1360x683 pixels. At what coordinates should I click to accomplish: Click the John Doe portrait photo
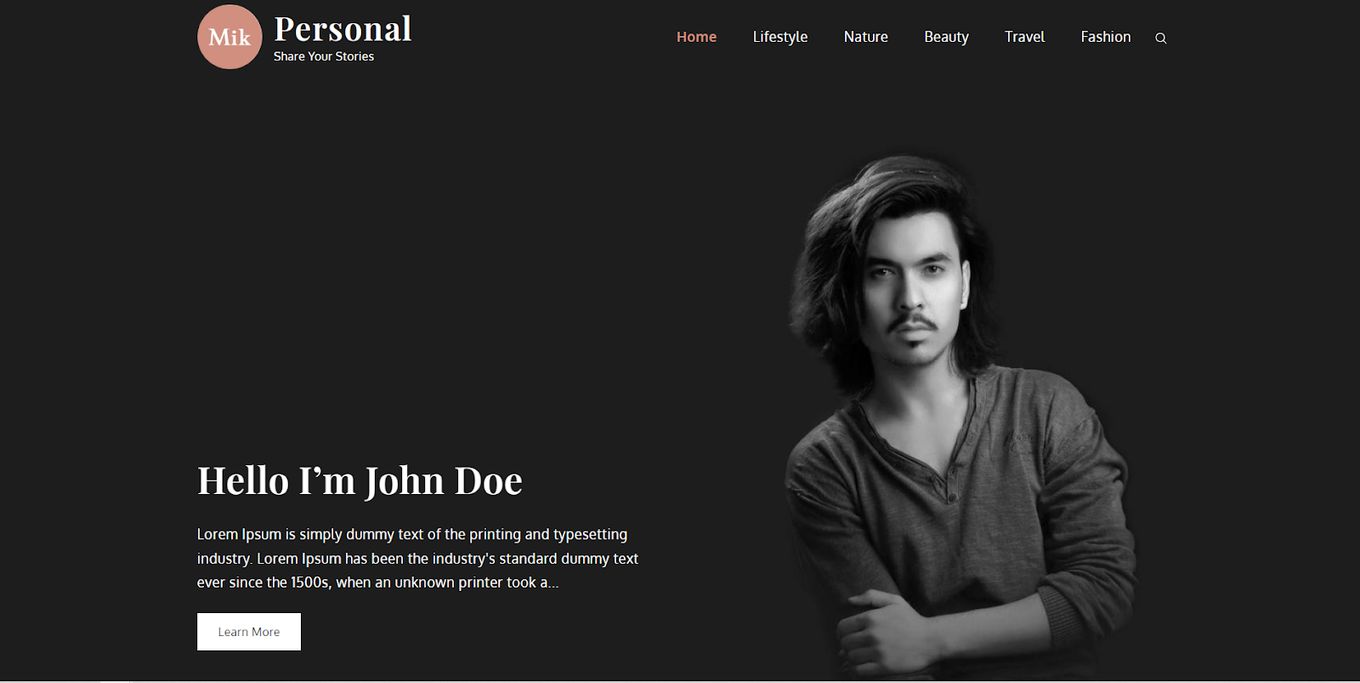(960, 417)
